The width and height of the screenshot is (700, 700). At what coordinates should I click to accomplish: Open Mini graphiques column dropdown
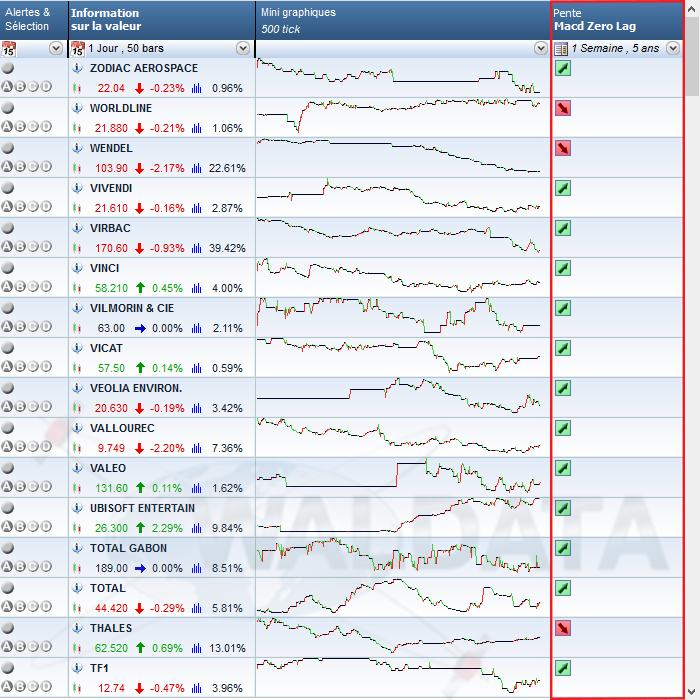[x=541, y=48]
